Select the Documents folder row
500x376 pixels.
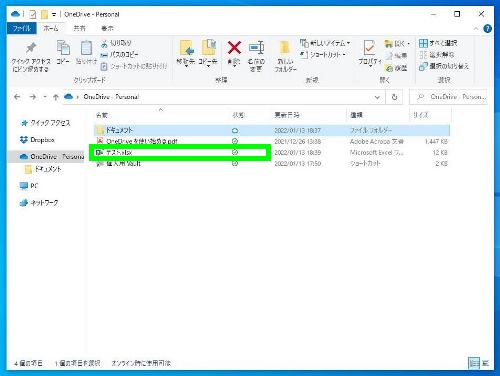point(272,130)
